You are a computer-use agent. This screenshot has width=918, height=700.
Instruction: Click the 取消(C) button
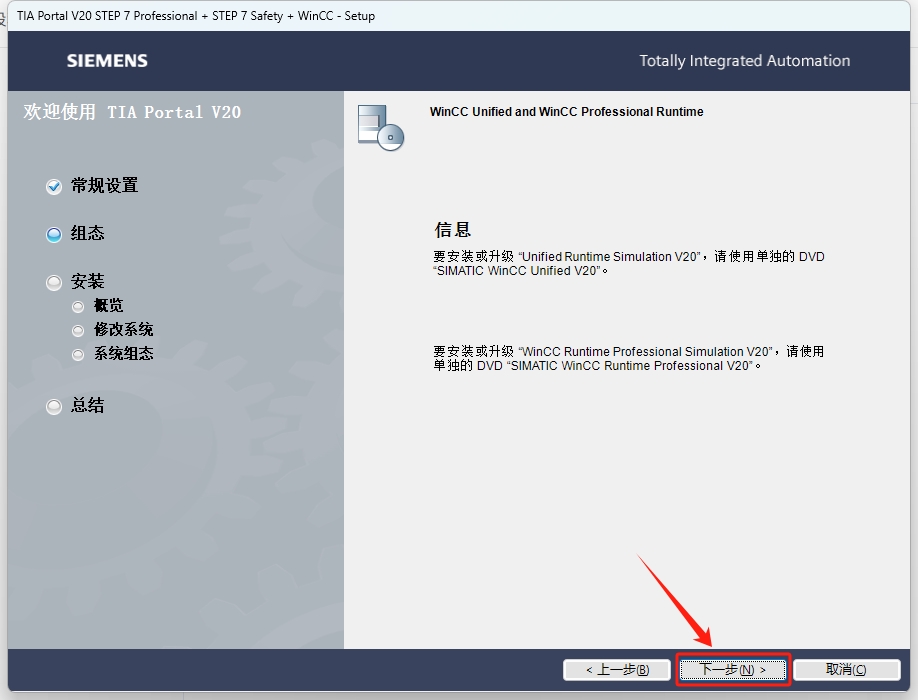pyautogui.click(x=846, y=669)
